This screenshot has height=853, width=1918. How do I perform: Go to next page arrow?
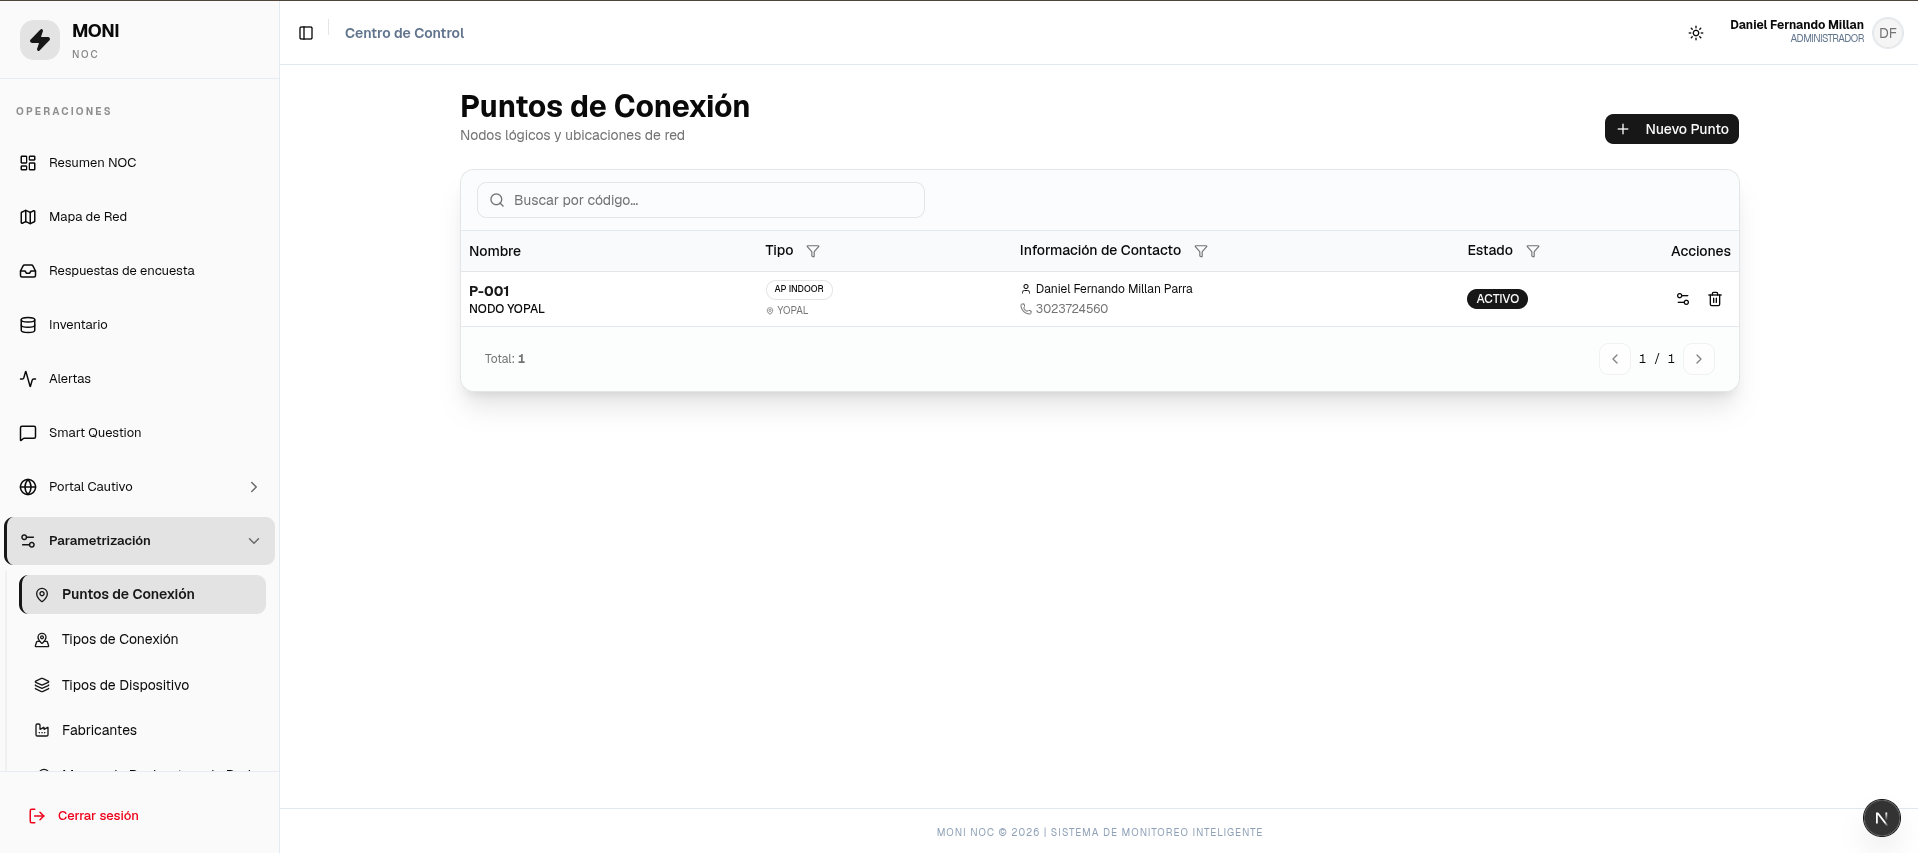(1699, 359)
